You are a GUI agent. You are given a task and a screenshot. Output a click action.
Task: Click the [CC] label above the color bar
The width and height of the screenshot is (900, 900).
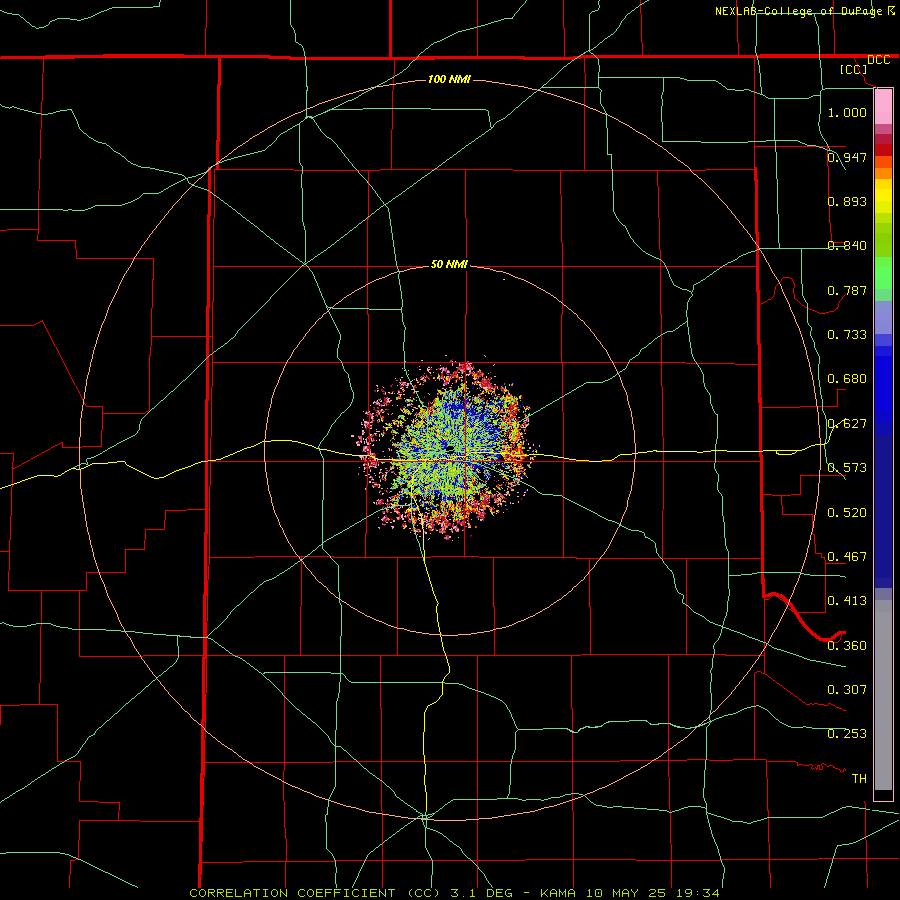(854, 69)
